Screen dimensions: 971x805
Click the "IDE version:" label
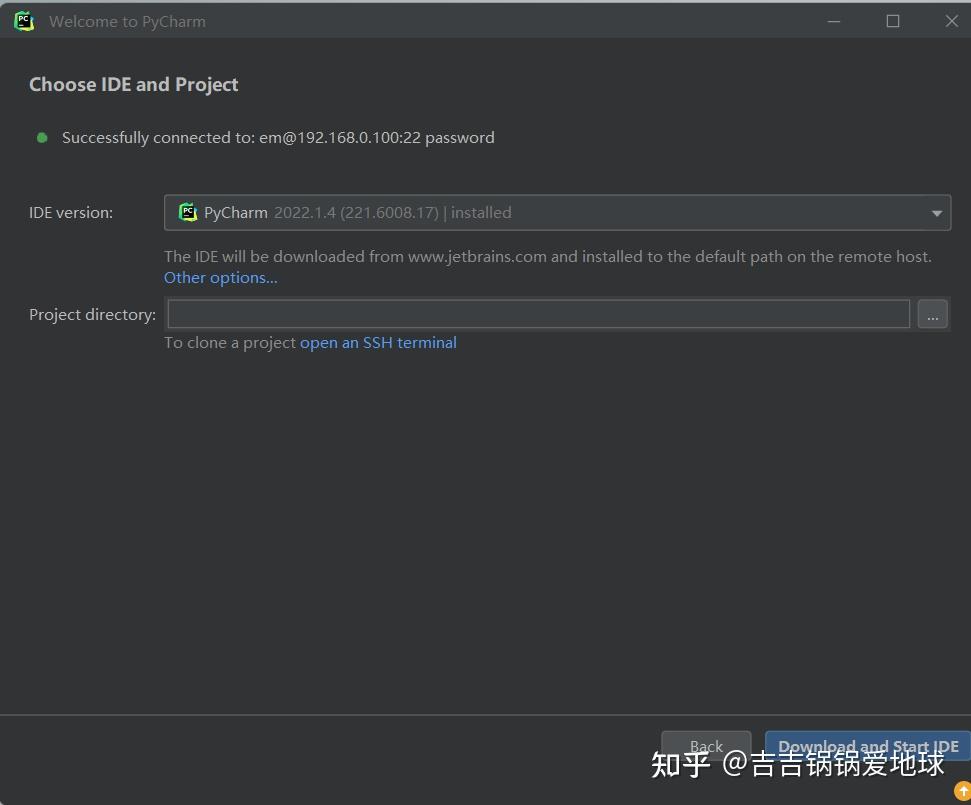[x=71, y=213]
